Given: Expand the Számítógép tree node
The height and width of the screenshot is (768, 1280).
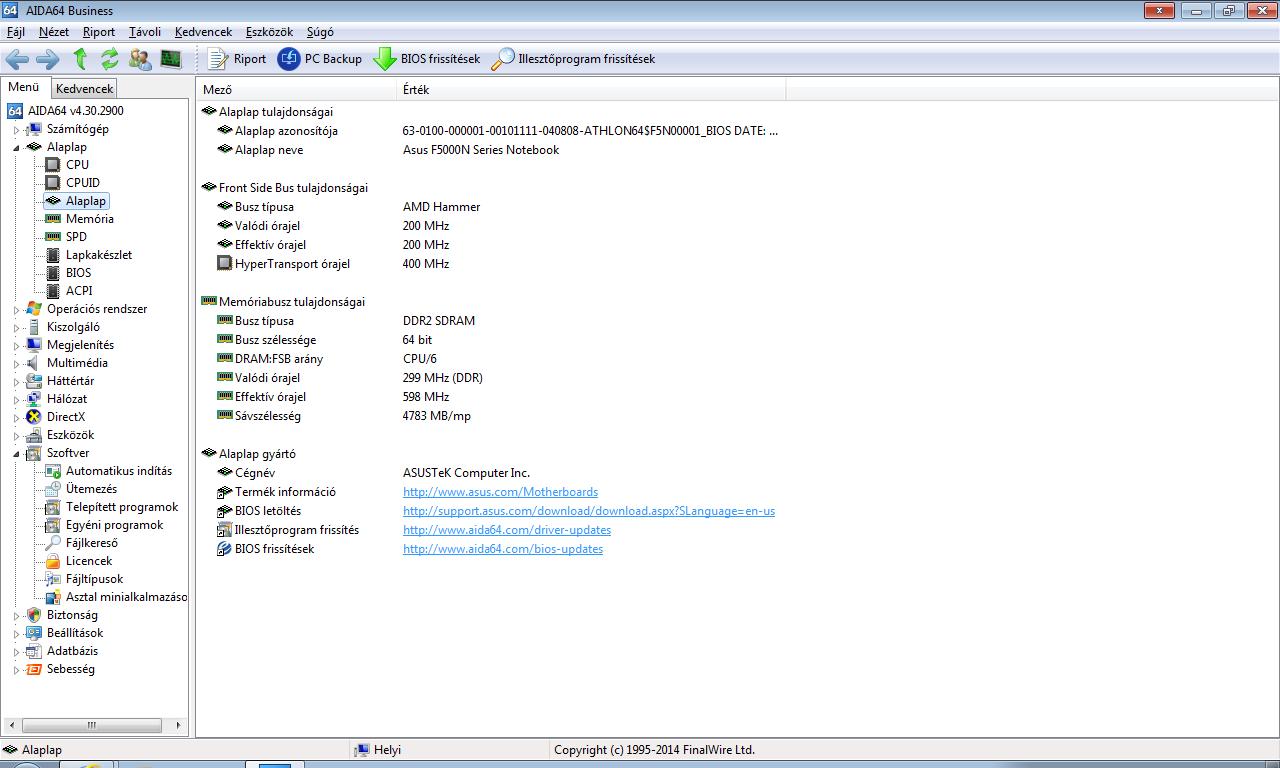Looking at the screenshot, I should 16,129.
